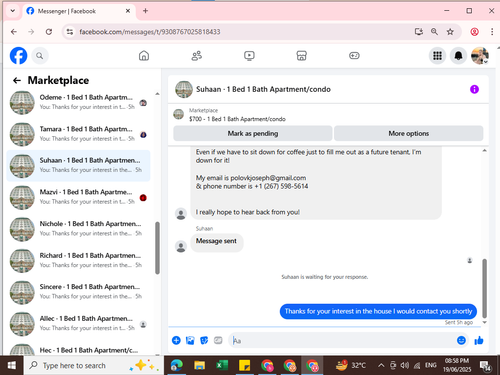500x375 pixels.
Task: Choose a sticker icon in composer
Action: 204,340
